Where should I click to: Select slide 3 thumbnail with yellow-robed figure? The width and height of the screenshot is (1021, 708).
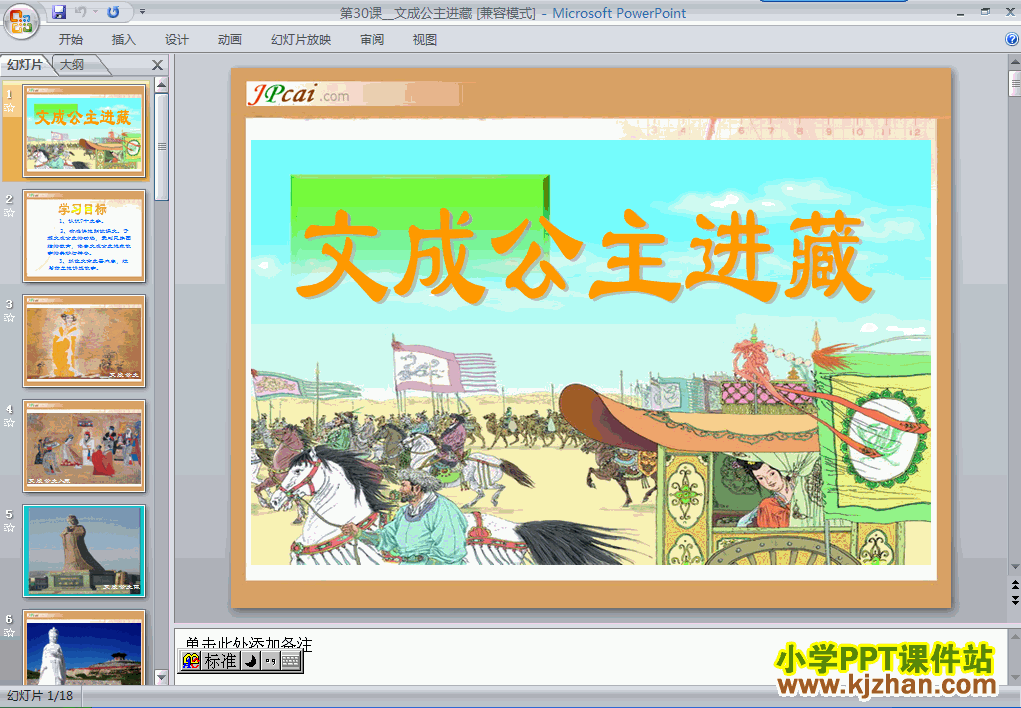click(84, 341)
